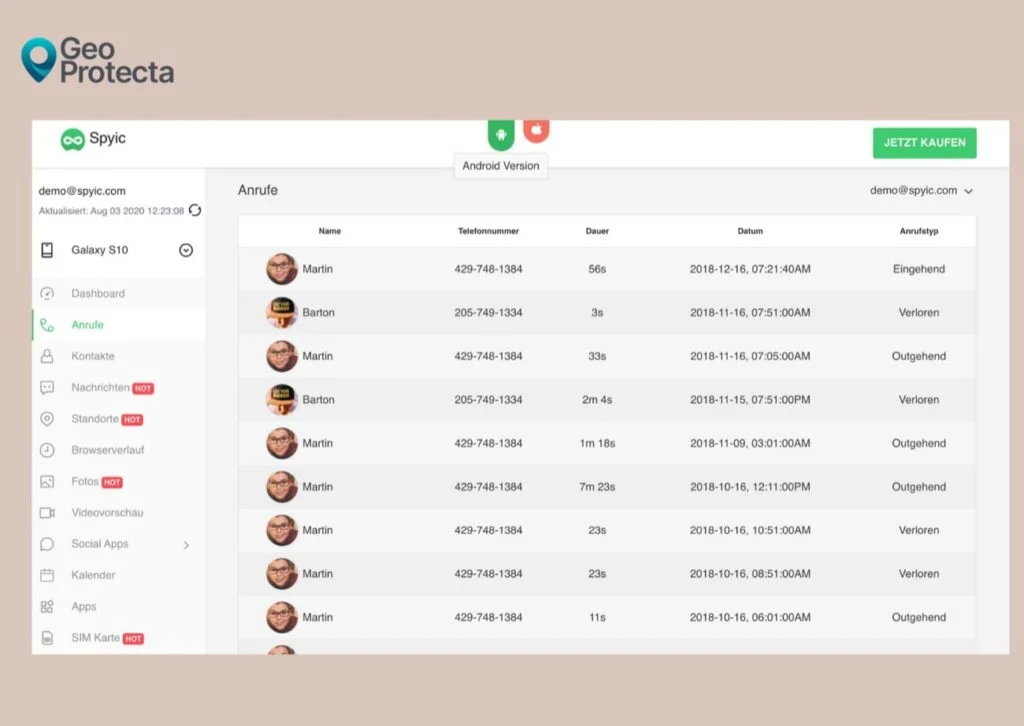This screenshot has width=1024, height=726.
Task: Click the date 2018-11-16, 07:05:00AM
Action: 750,356
